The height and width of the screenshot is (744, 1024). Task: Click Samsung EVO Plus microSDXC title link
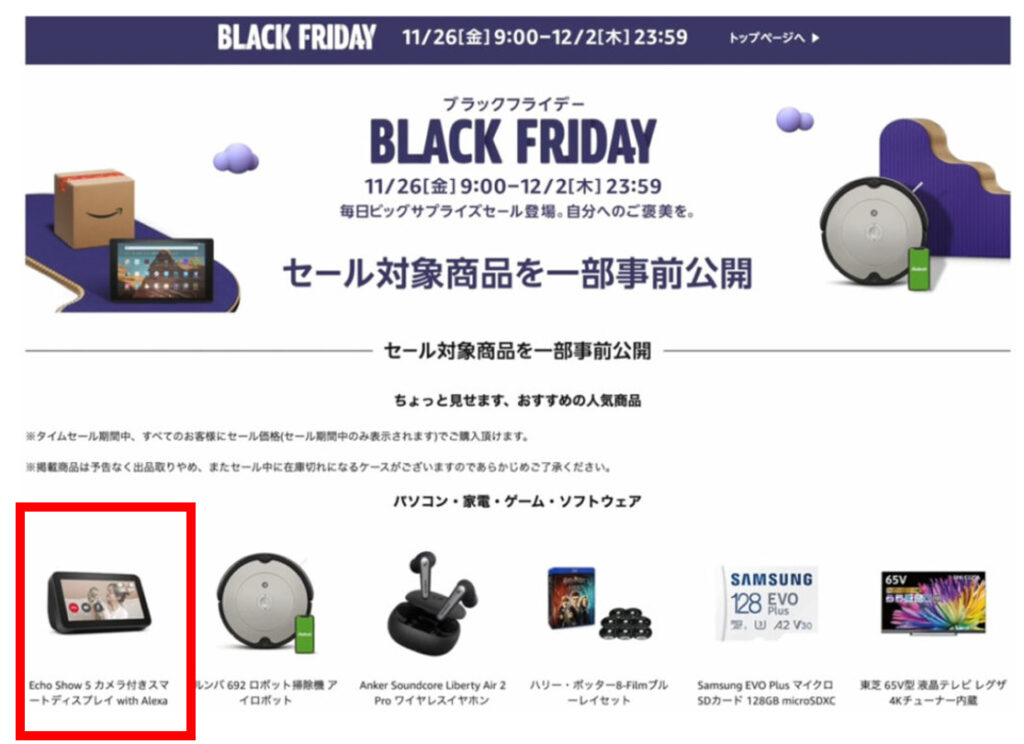766,693
